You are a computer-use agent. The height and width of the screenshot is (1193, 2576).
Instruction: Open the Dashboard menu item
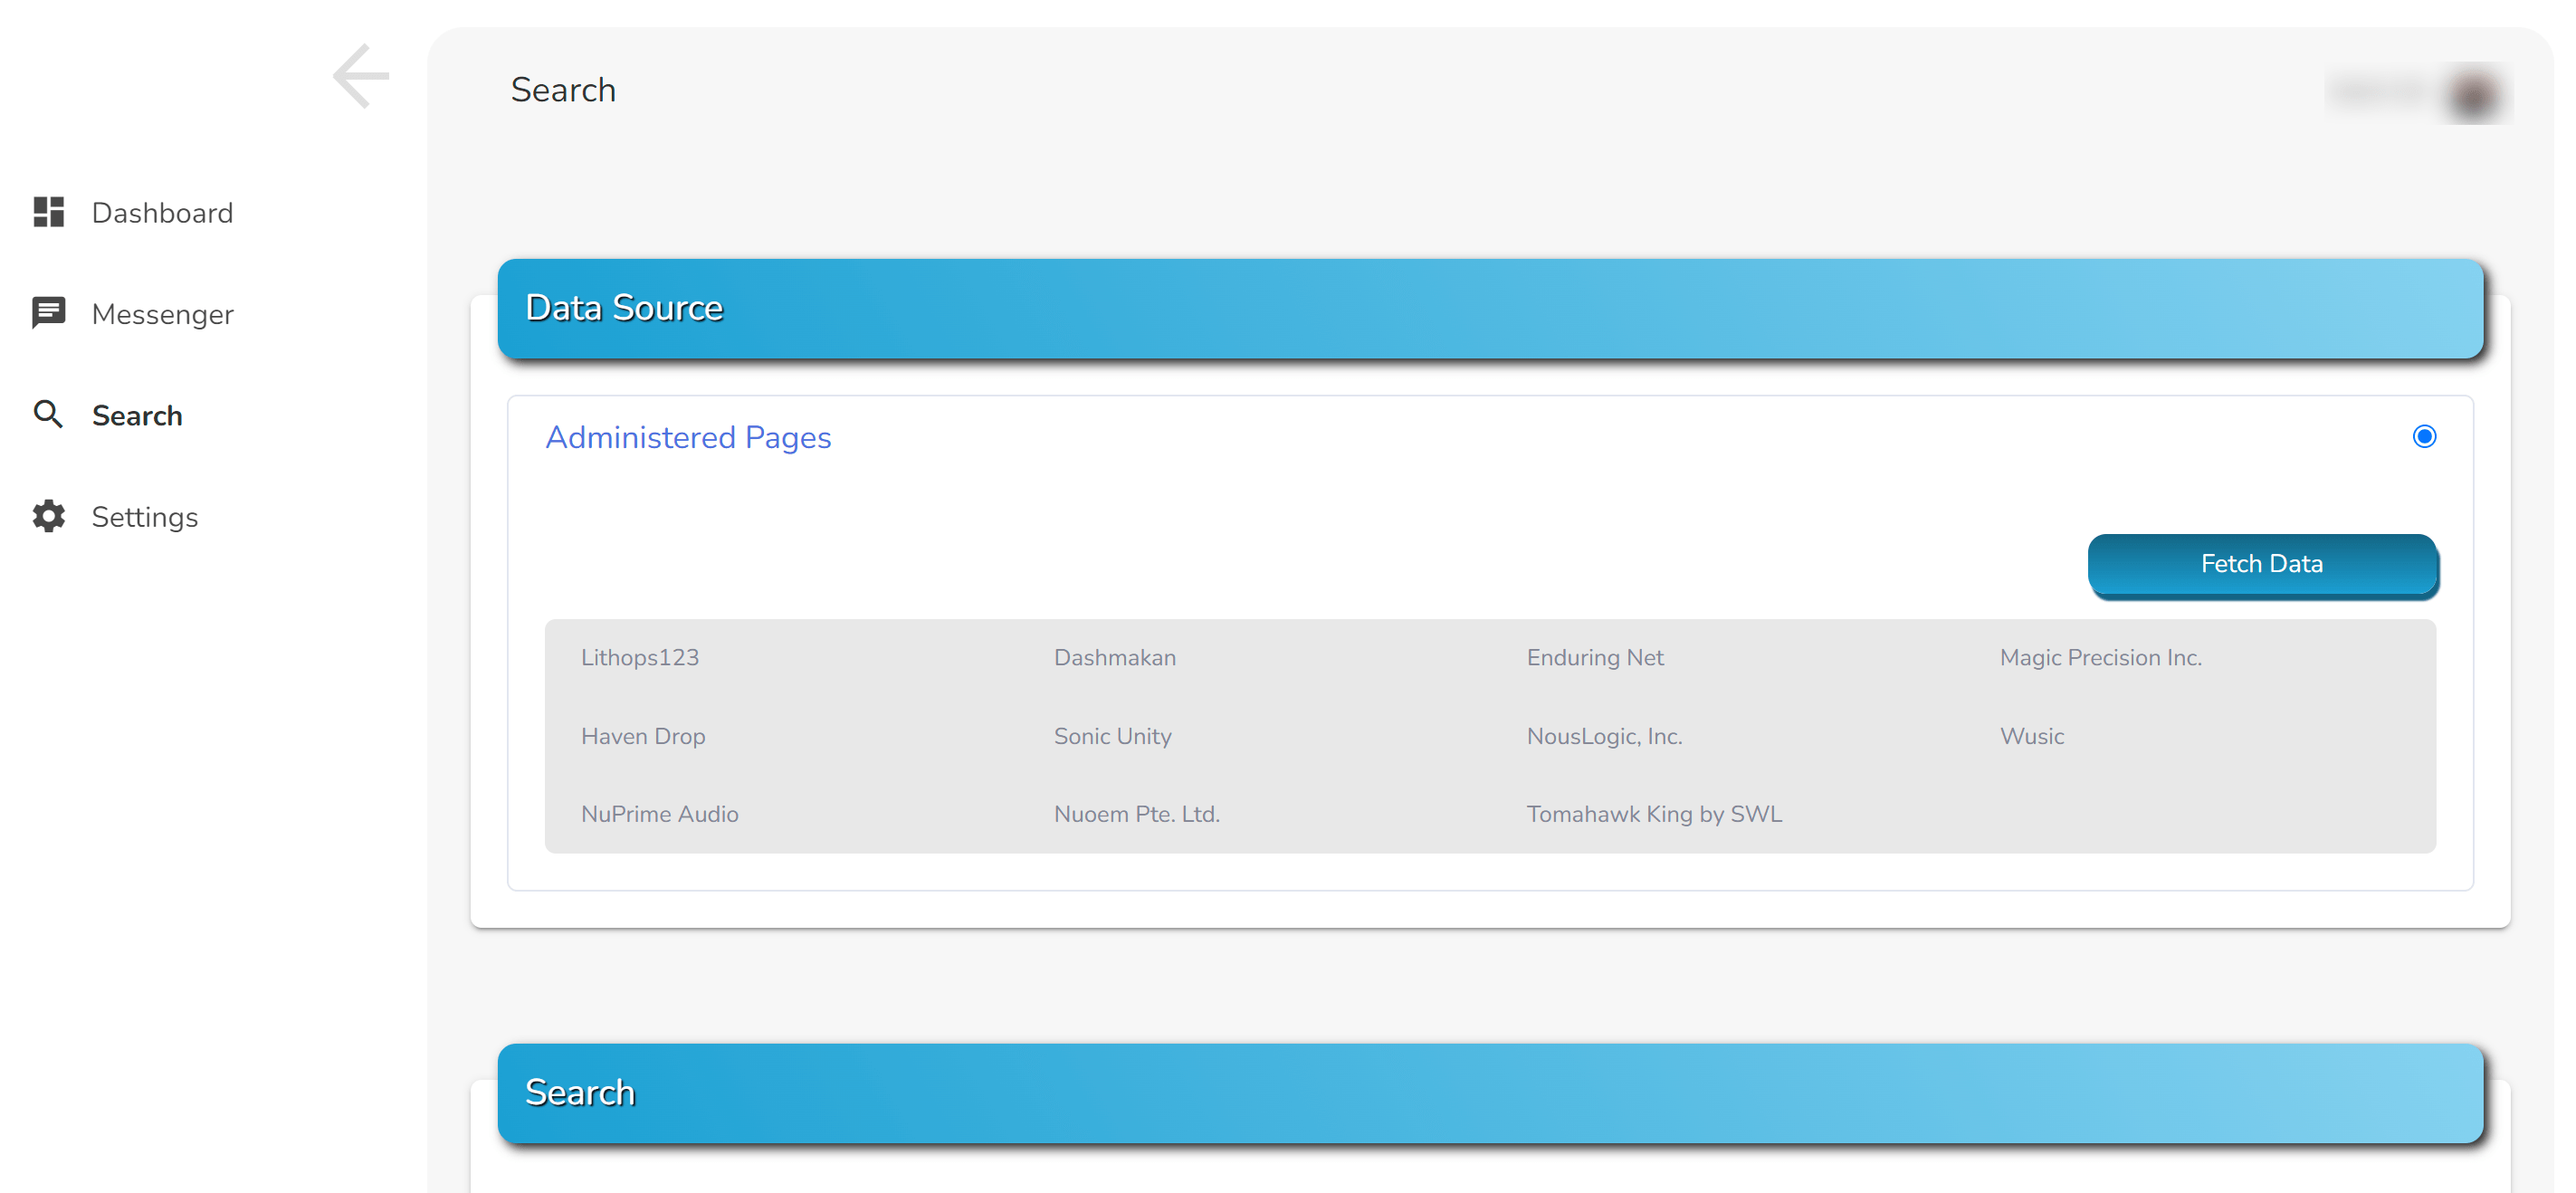[x=162, y=213]
